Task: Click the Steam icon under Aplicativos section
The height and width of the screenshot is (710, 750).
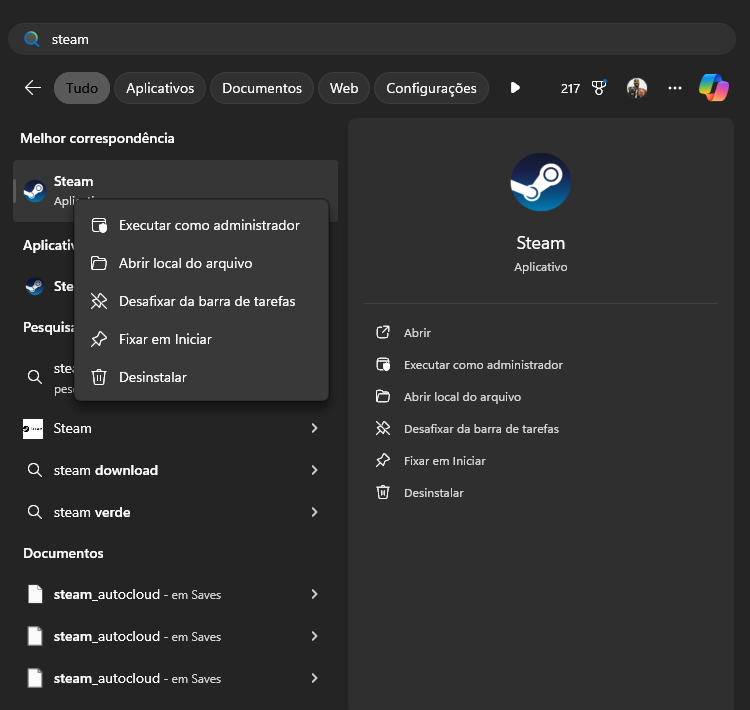Action: click(34, 286)
